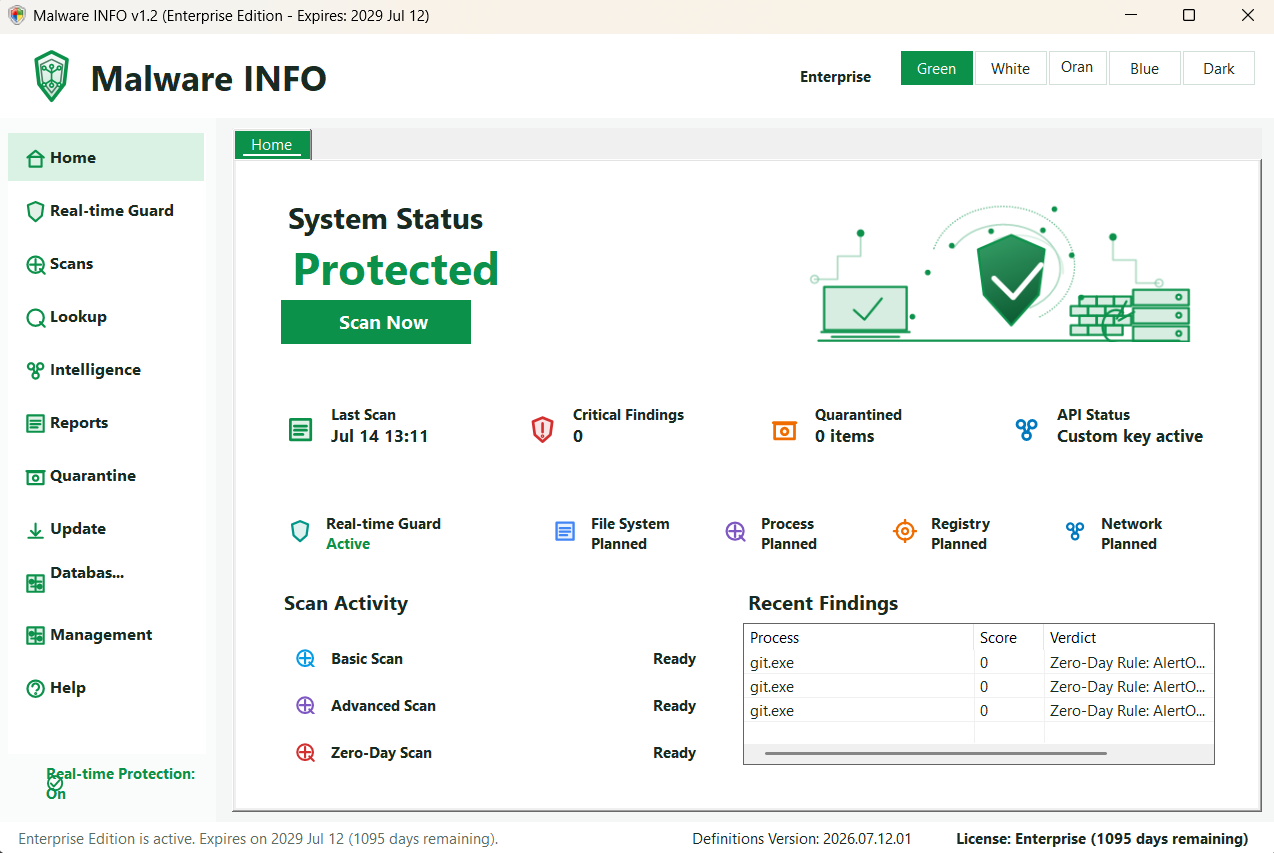Click the Quarantine box sidebar icon
The width and height of the screenshot is (1274, 853).
click(35, 477)
